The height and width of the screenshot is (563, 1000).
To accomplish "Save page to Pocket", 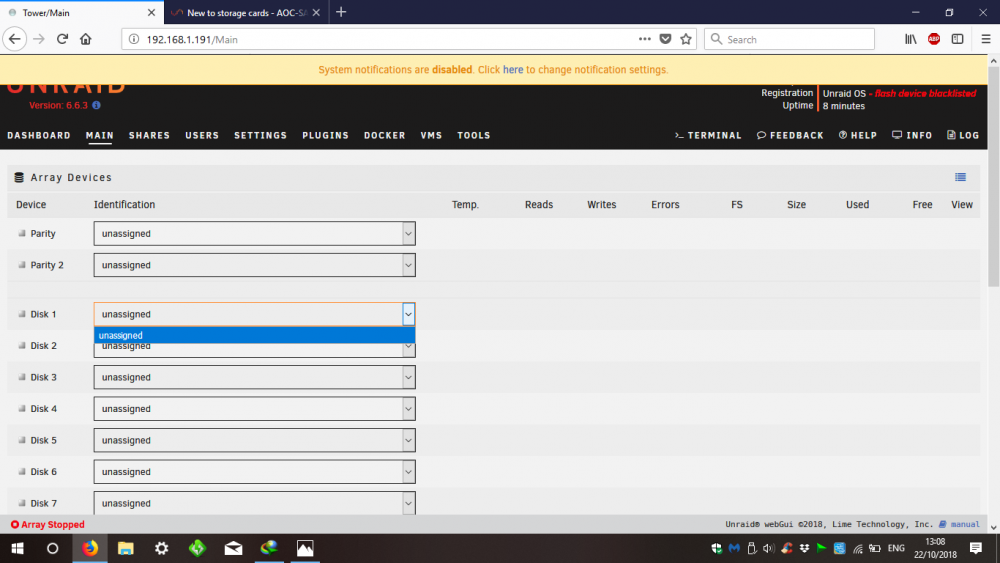I will click(665, 39).
